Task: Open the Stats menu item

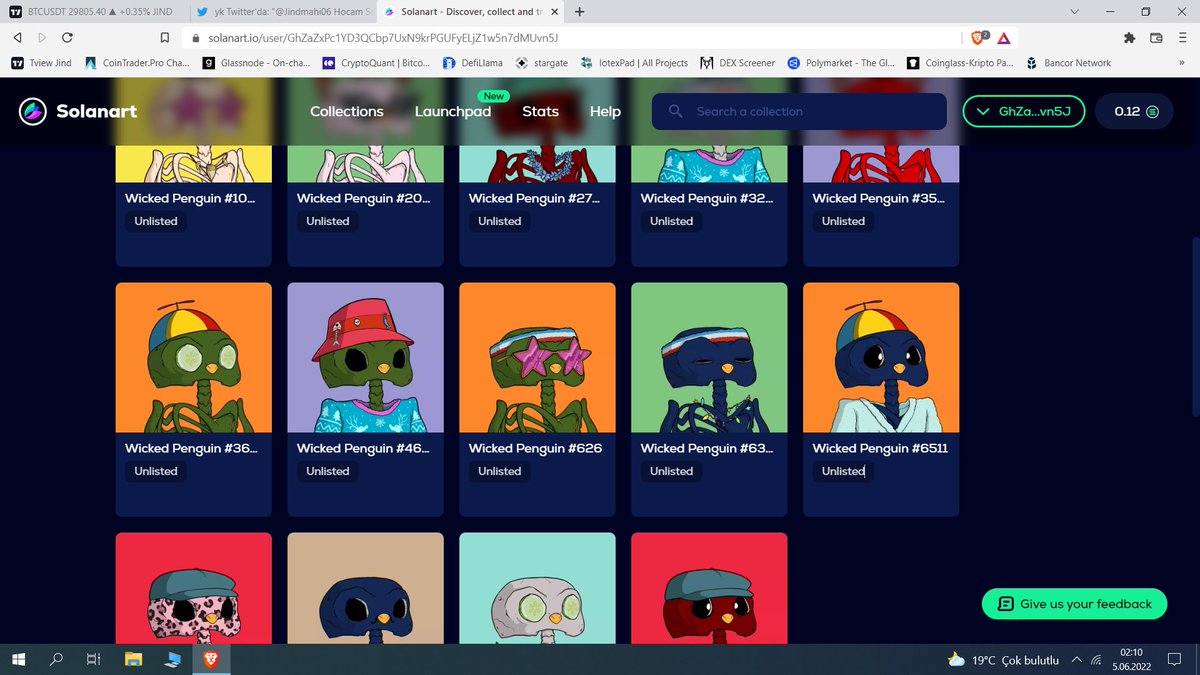Action: 540,111
